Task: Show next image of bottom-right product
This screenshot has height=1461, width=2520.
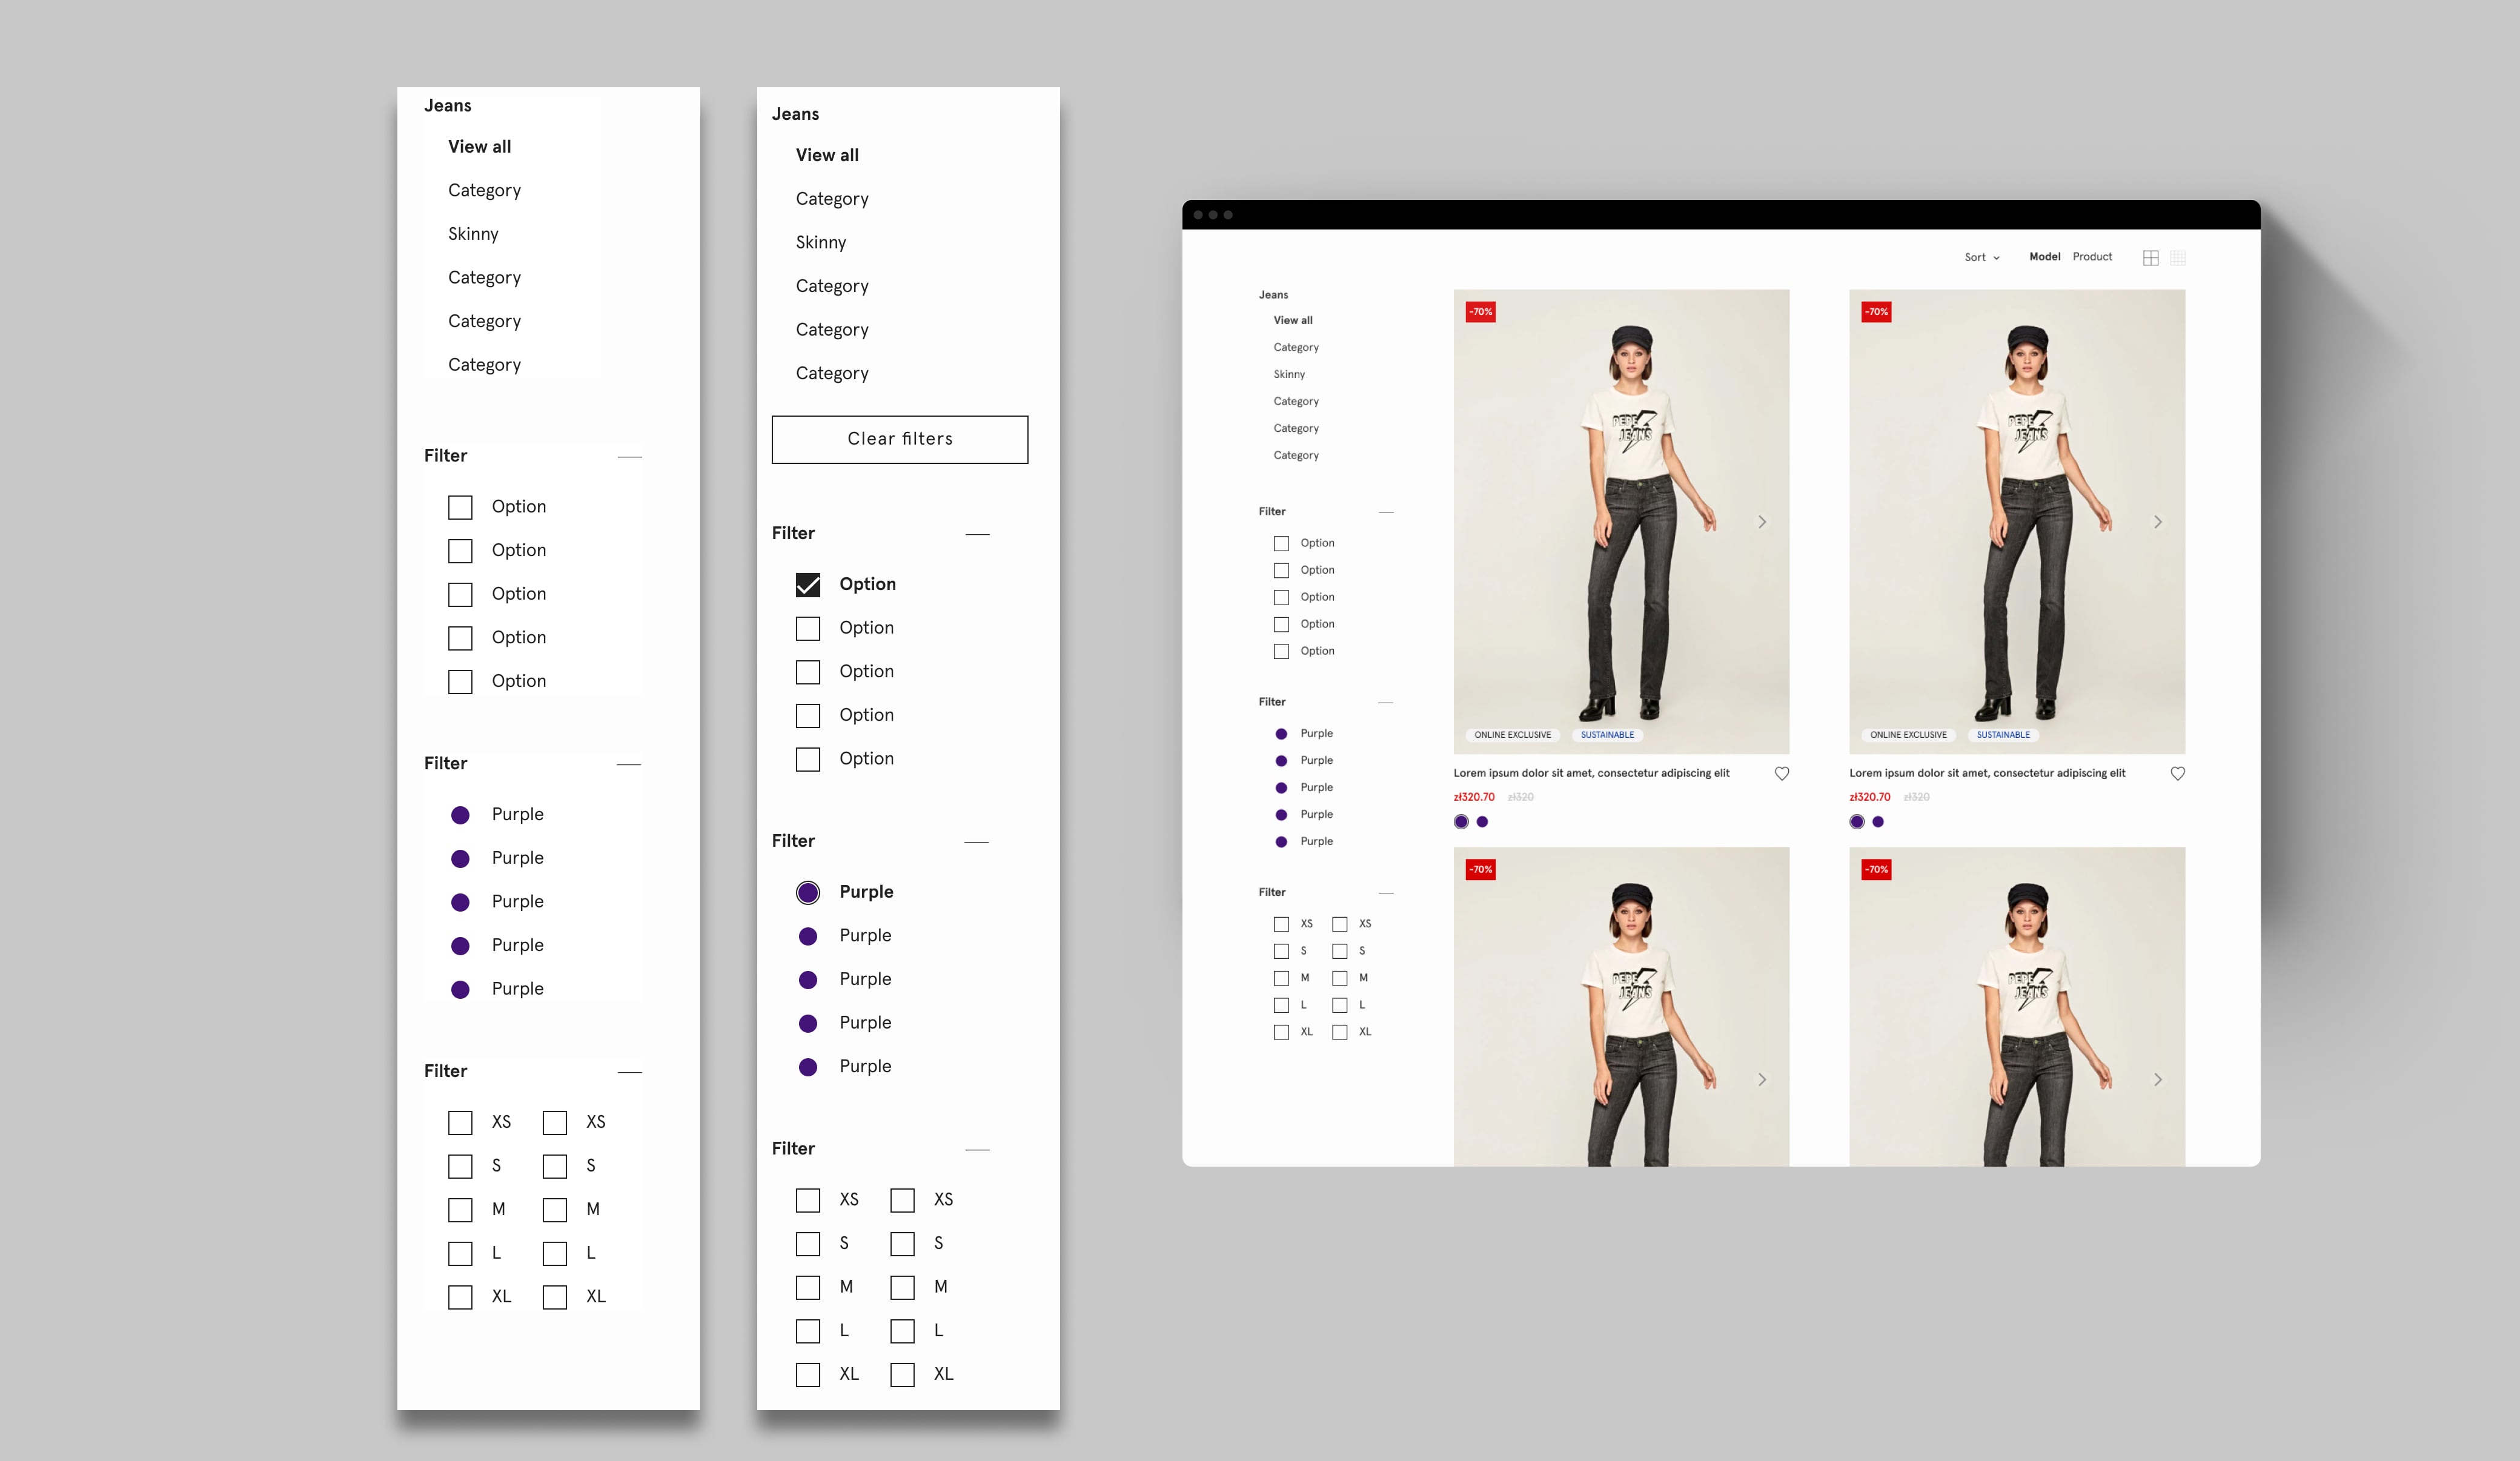Action: 2157,1079
